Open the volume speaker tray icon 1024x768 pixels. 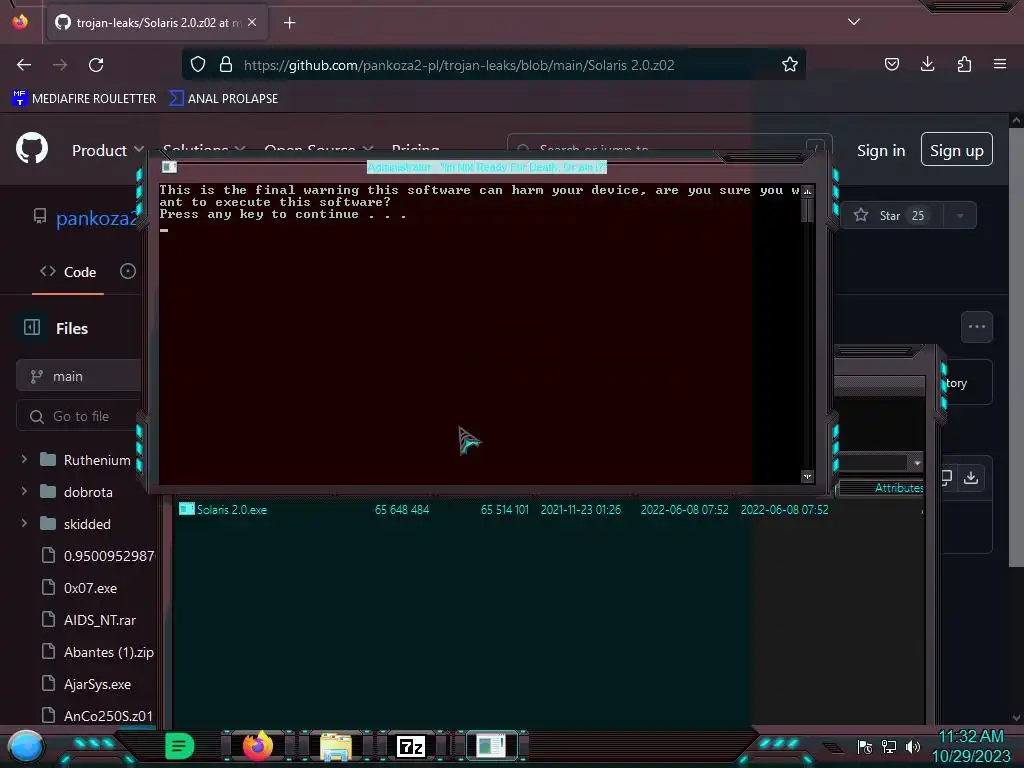tap(913, 746)
